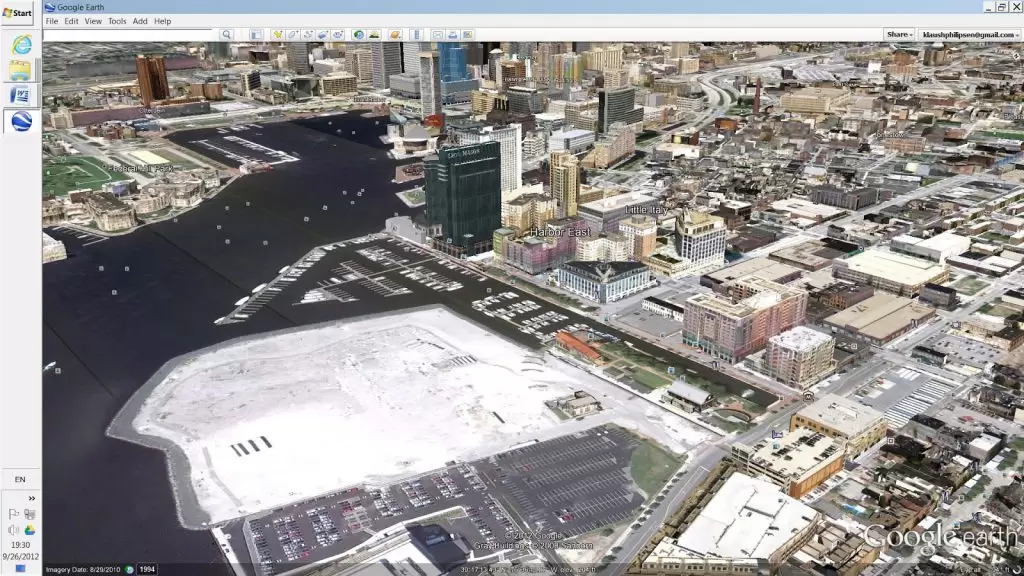Toggle the sunlight across landscape button
Image resolution: width=1024 pixels, height=576 pixels.
[374, 35]
